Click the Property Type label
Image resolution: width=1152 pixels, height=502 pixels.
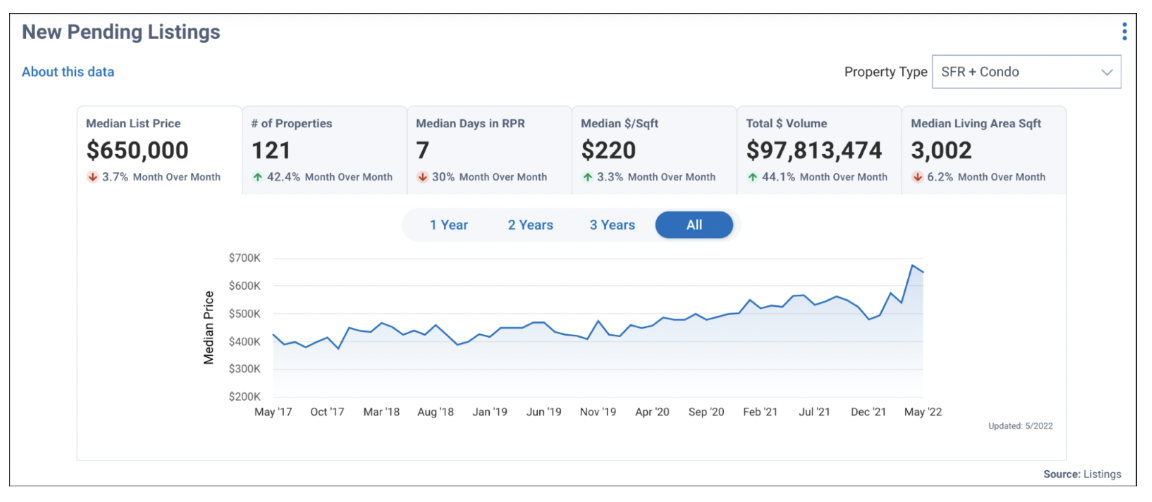click(885, 72)
